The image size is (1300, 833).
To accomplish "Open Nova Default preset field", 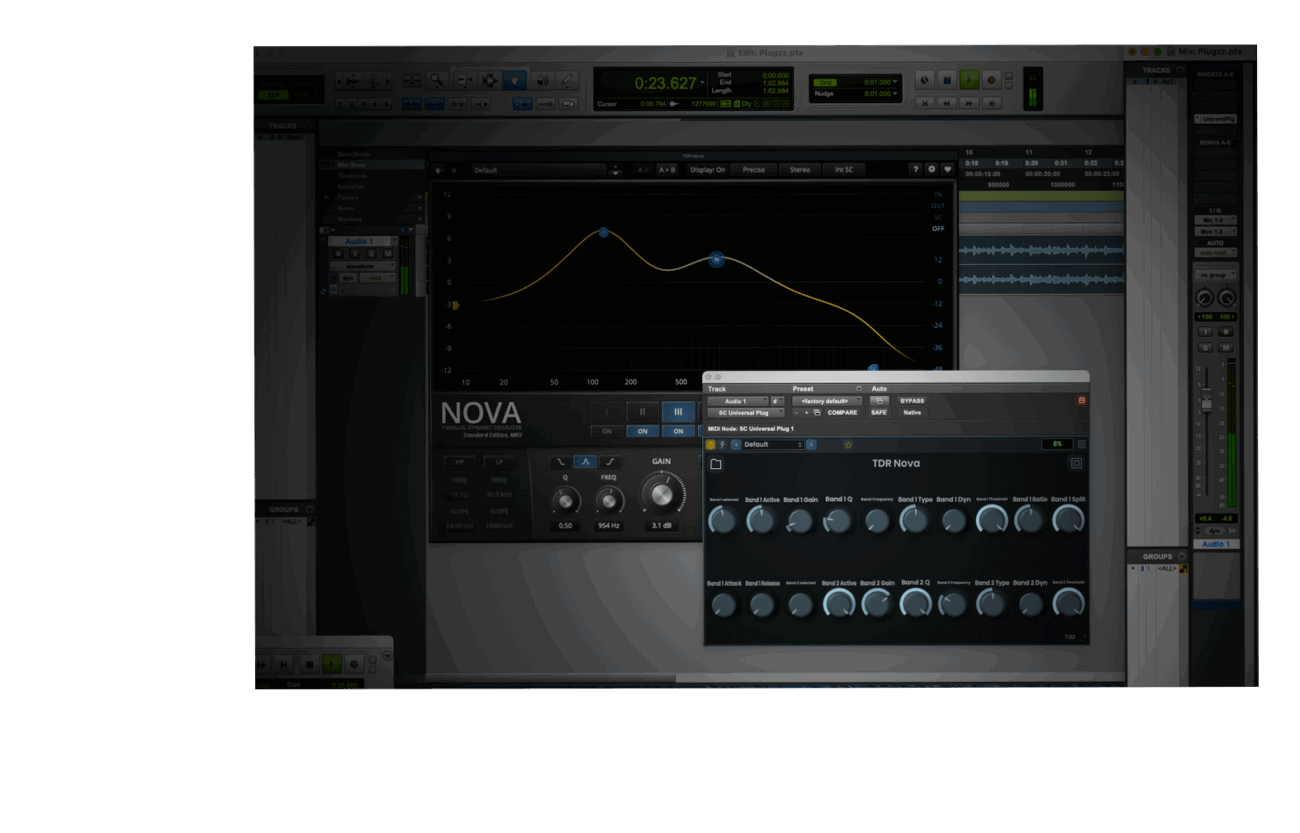I will 539,170.
